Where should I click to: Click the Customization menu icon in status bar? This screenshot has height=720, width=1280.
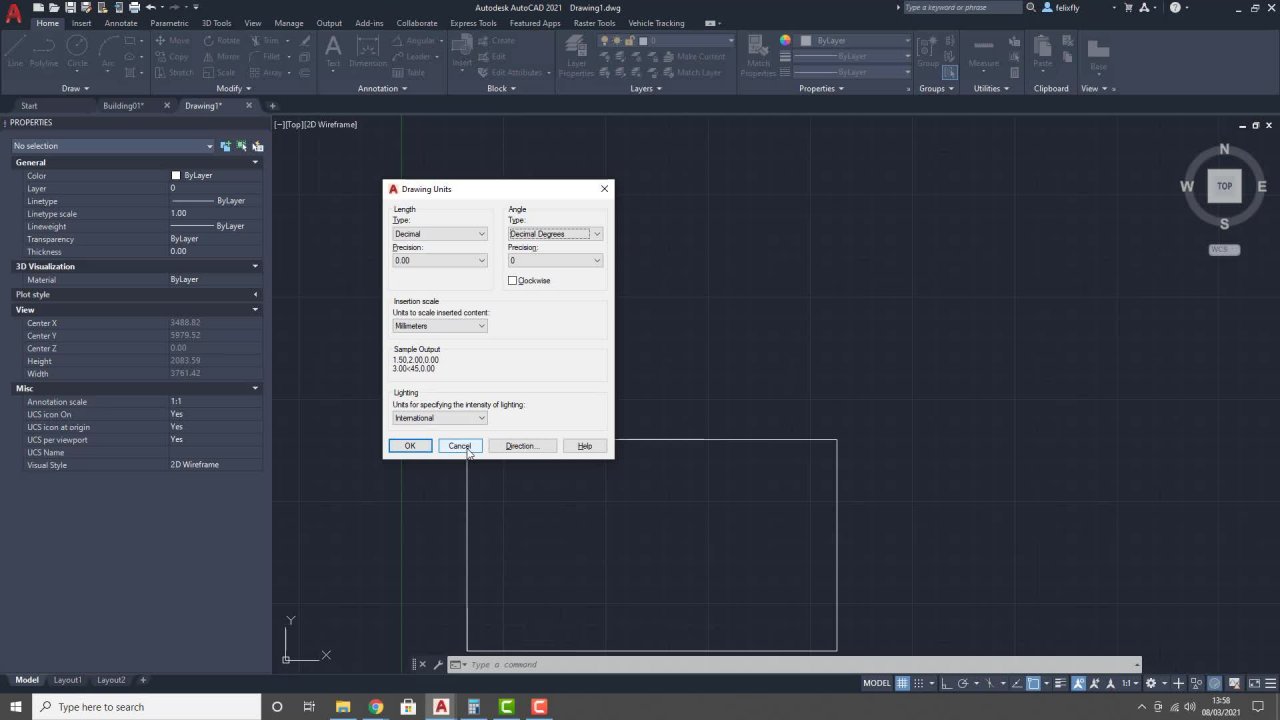[1269, 683]
